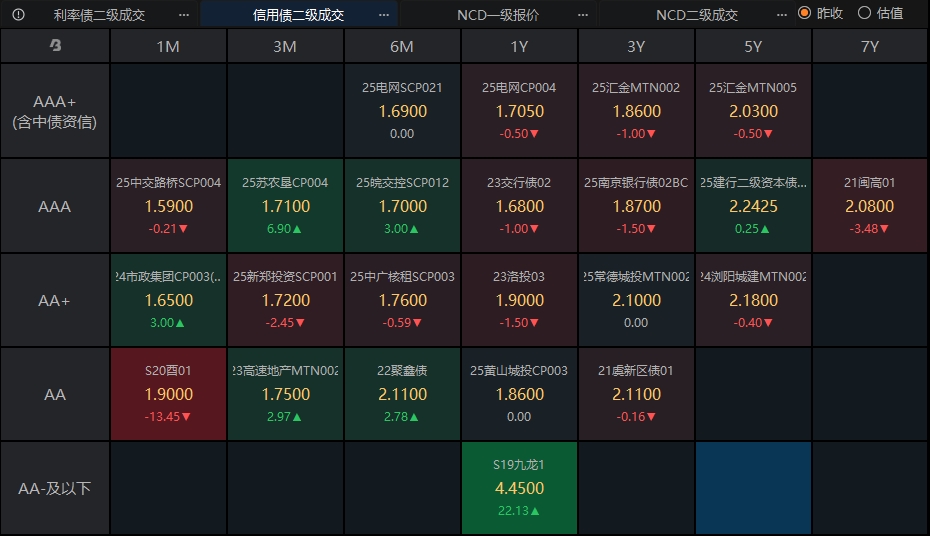
Task: Select the 昨收 radio button
Action: 804,13
